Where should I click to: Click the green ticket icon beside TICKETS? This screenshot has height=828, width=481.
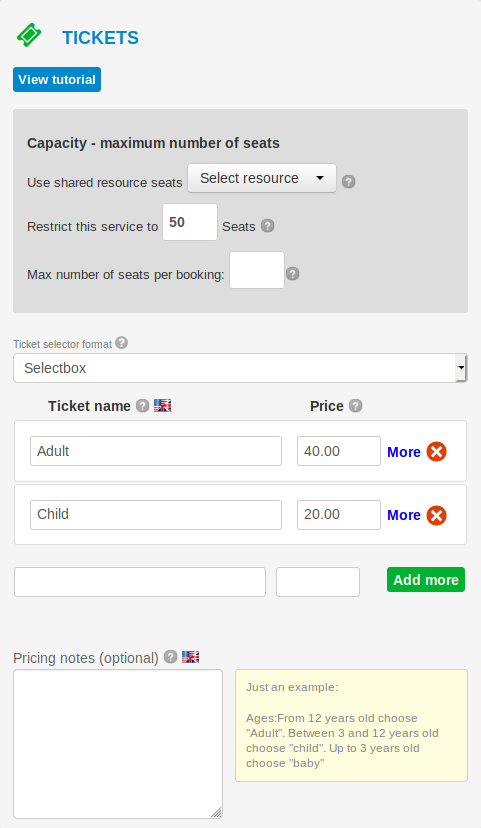(29, 35)
